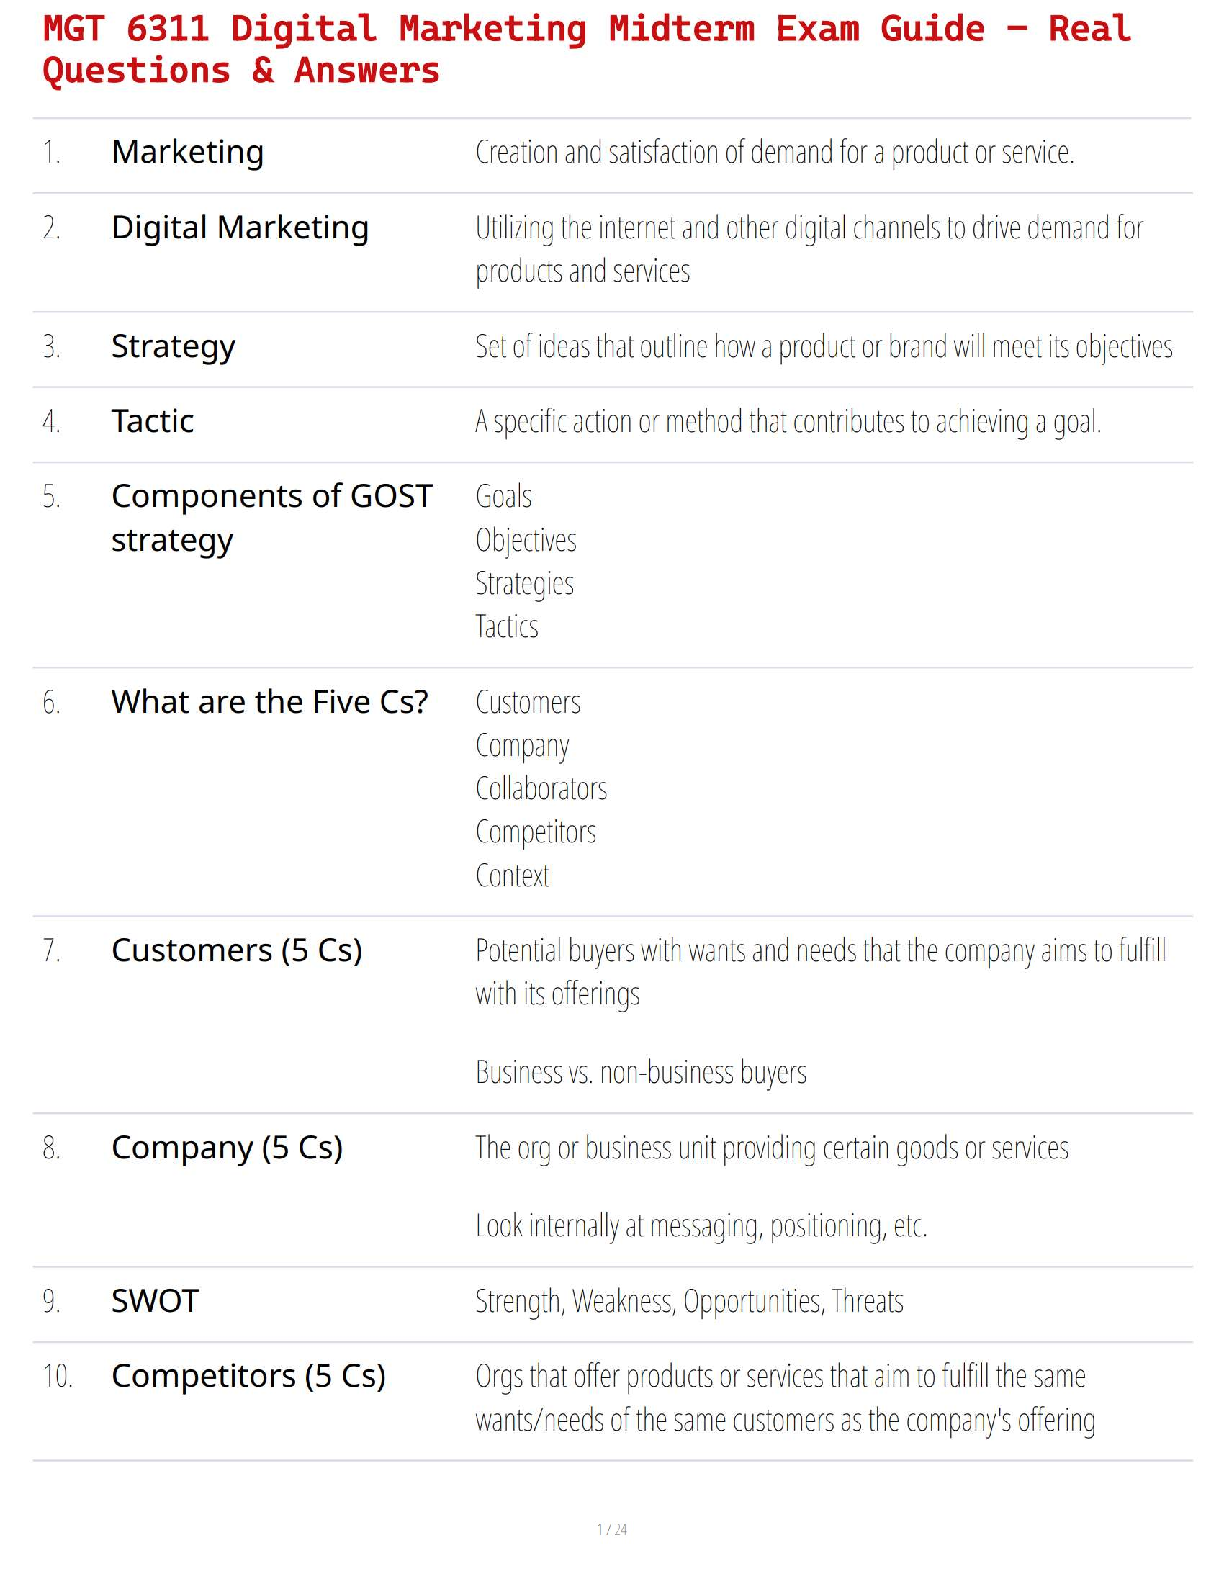Viewport: 1224px width, 1584px height.
Task: Select the "Customers (5 Cs)" term
Action: tap(237, 950)
